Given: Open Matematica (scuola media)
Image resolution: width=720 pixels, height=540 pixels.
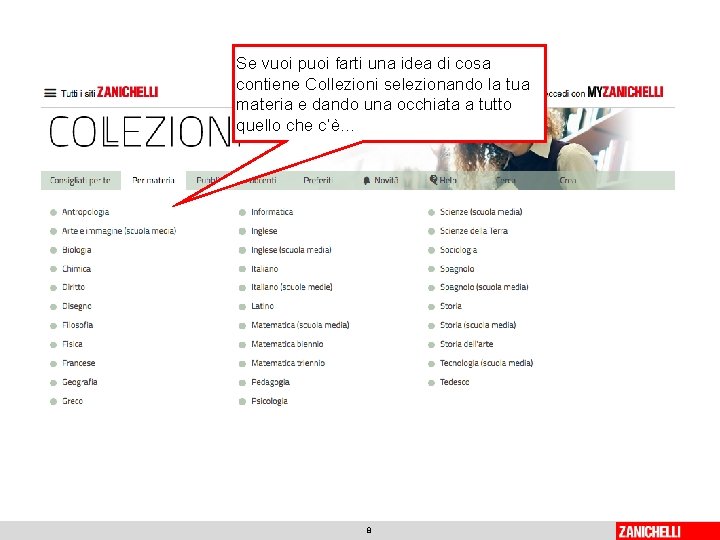Looking at the screenshot, I should tap(300, 325).
